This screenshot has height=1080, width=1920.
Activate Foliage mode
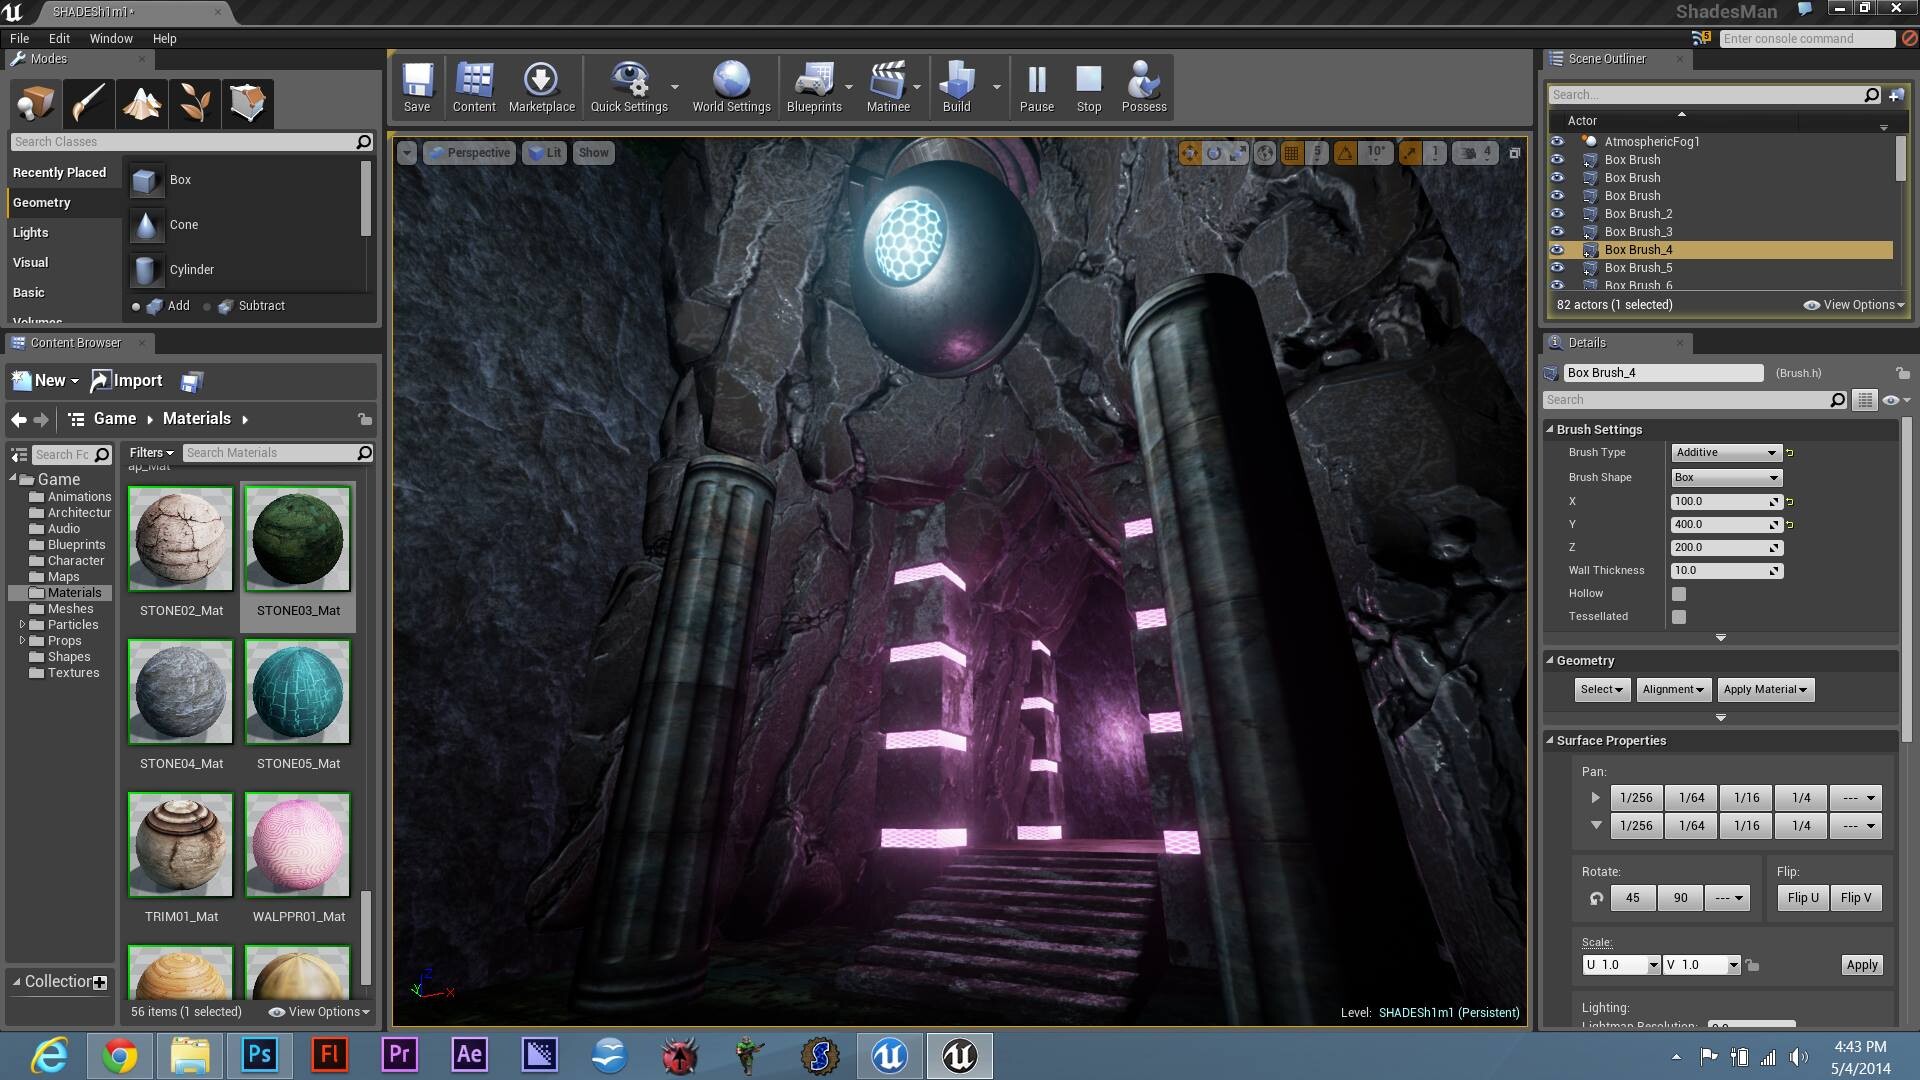pyautogui.click(x=194, y=103)
